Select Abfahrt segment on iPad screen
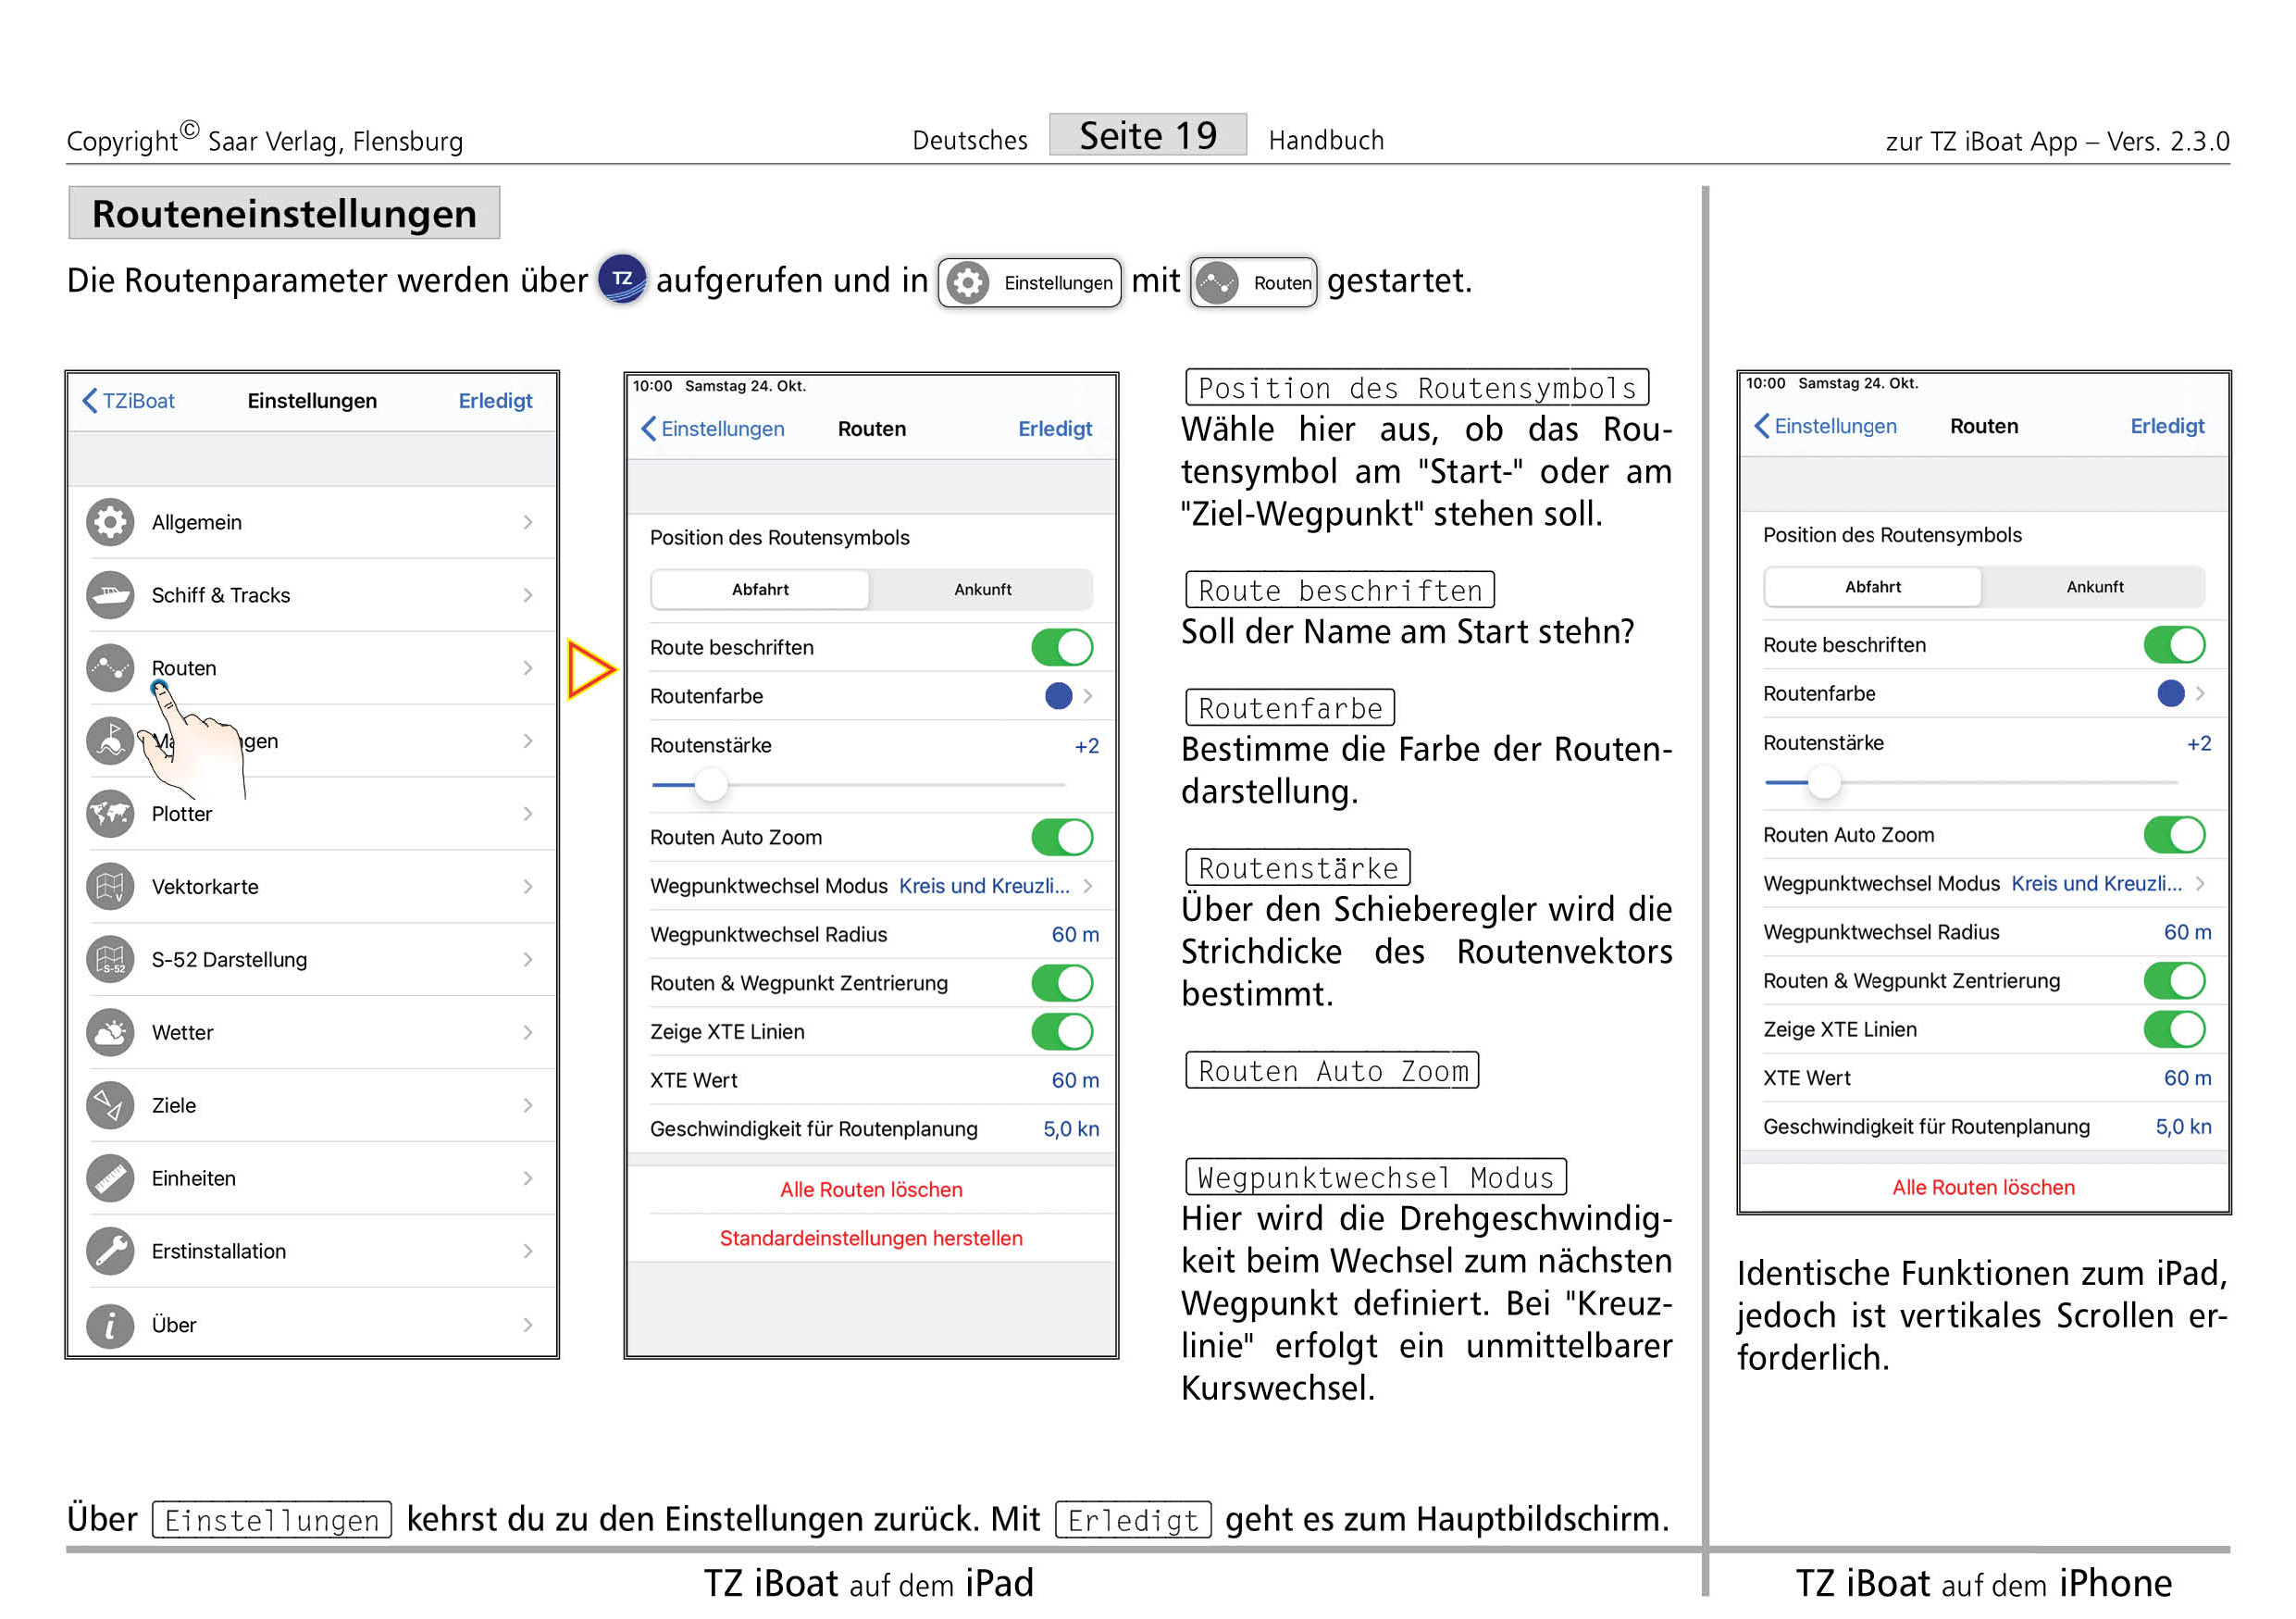2296x1619 pixels. (760, 590)
